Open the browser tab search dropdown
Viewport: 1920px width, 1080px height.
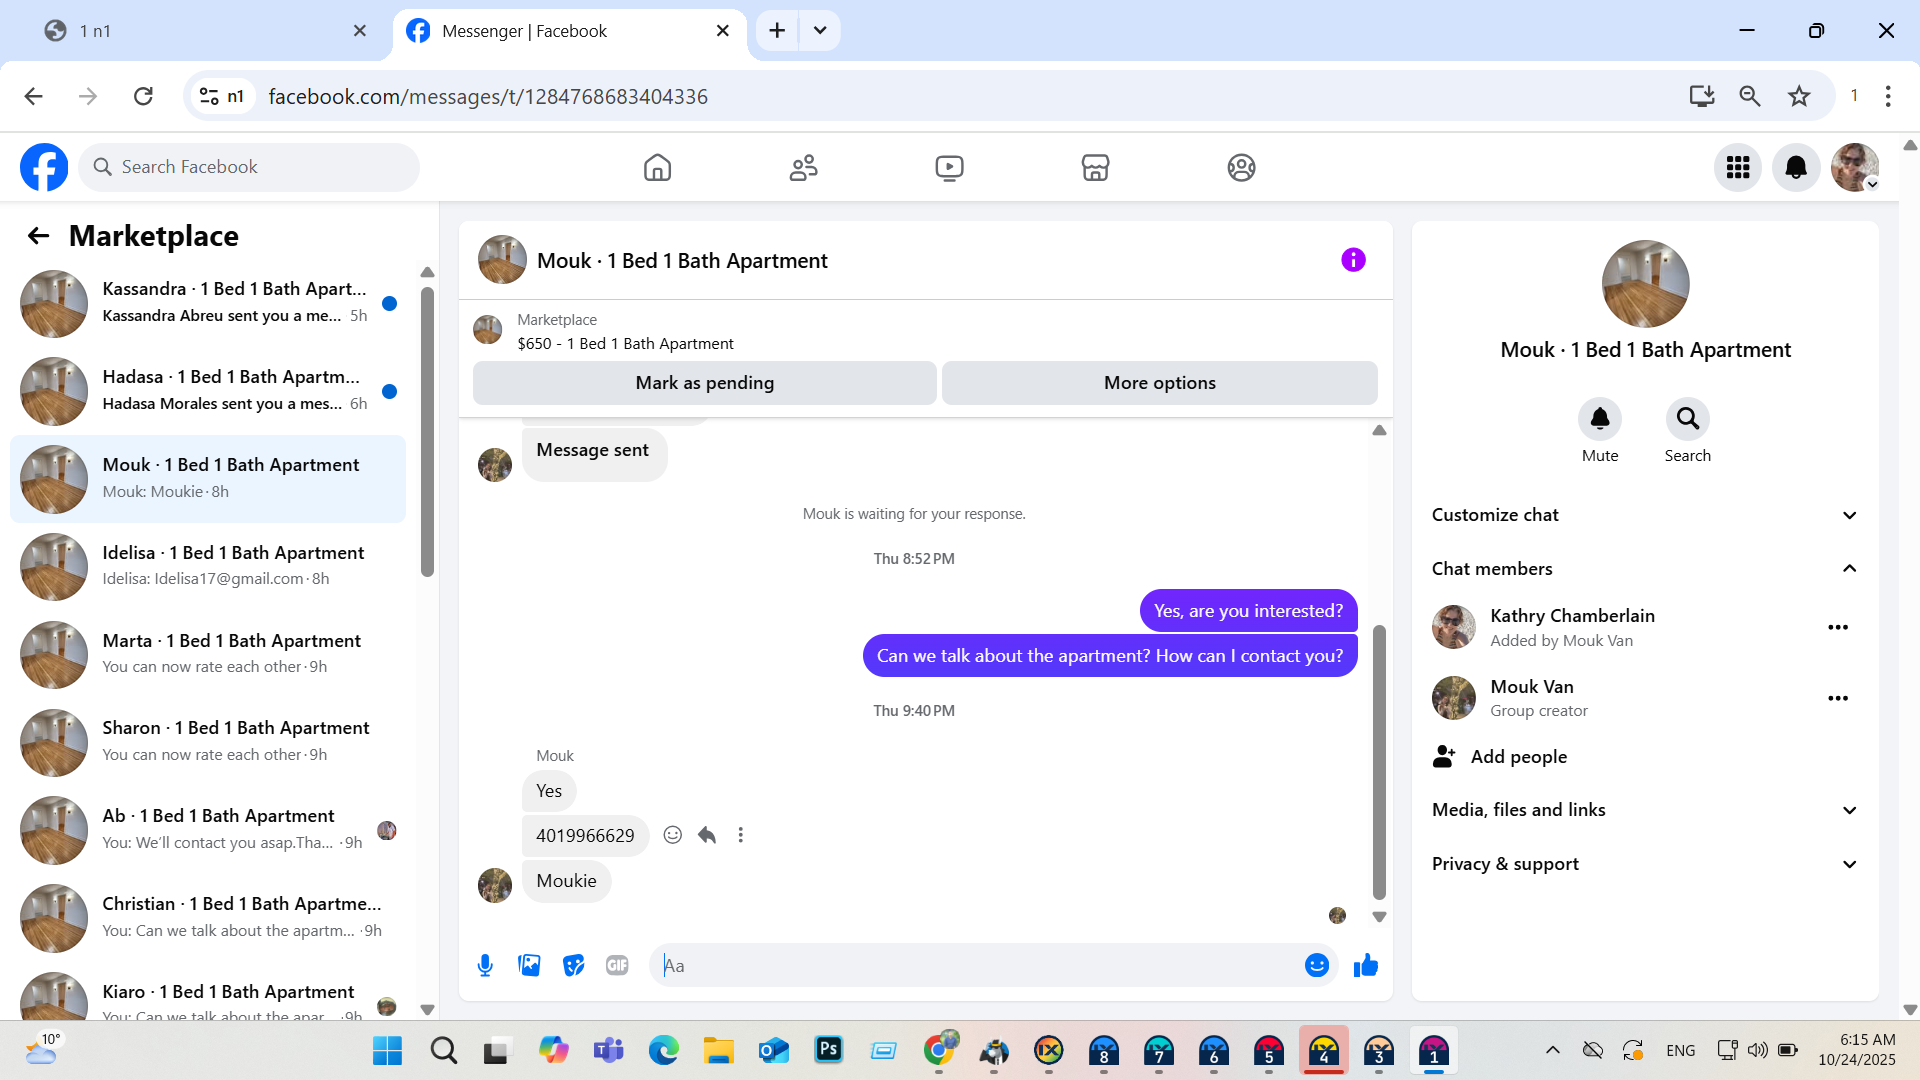click(x=820, y=30)
